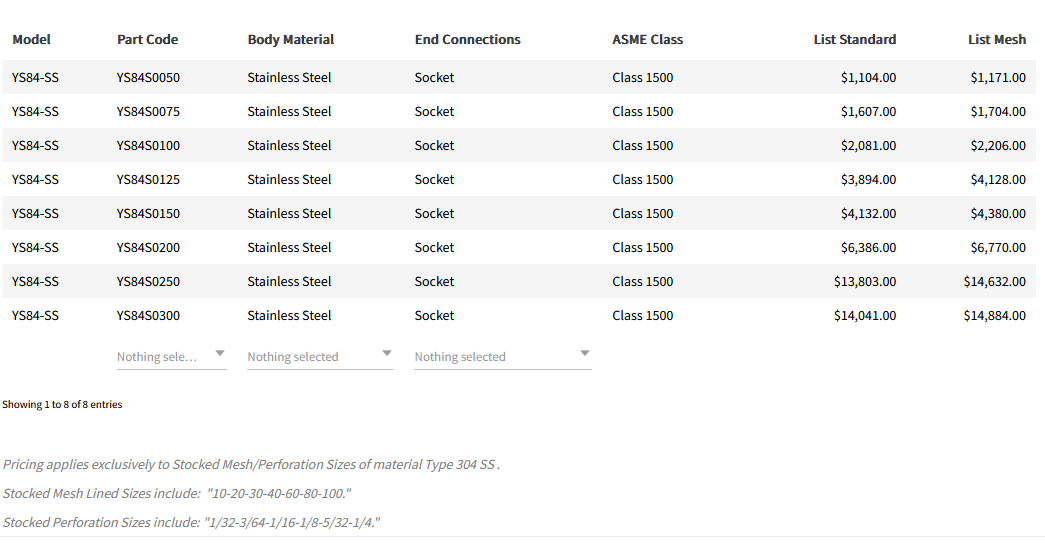Sort by List Standard price header
The image size is (1045, 551).
(x=855, y=40)
